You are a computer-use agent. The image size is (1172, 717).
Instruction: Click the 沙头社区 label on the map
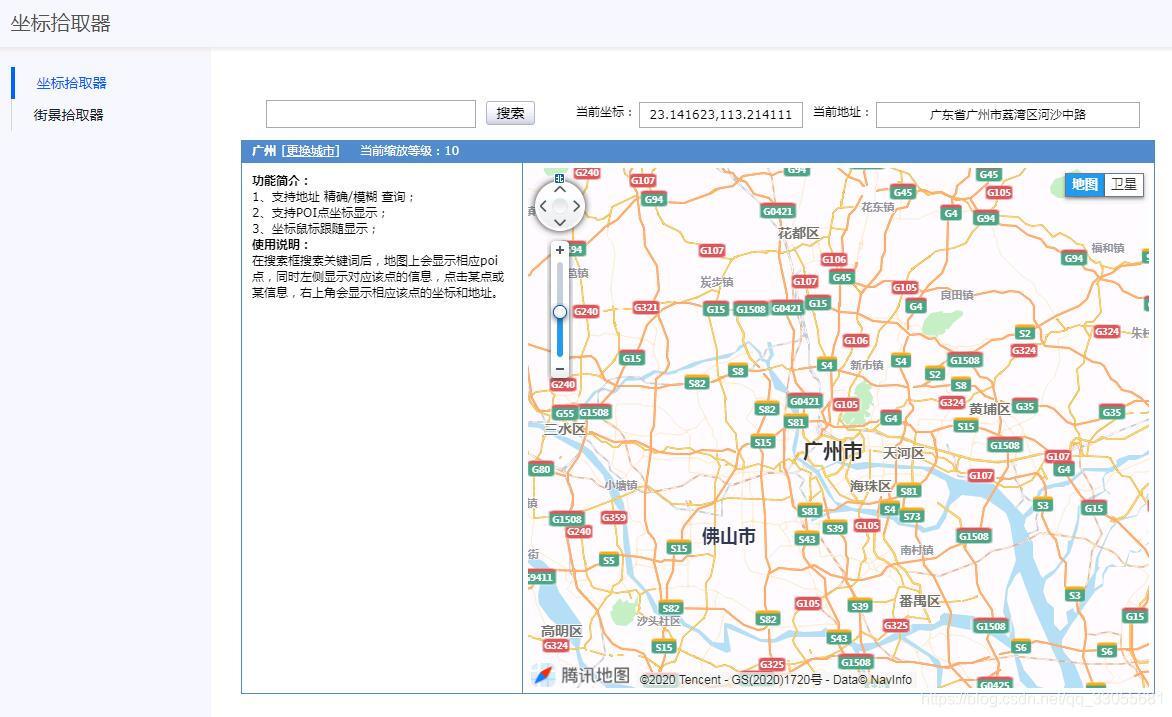tap(659, 621)
